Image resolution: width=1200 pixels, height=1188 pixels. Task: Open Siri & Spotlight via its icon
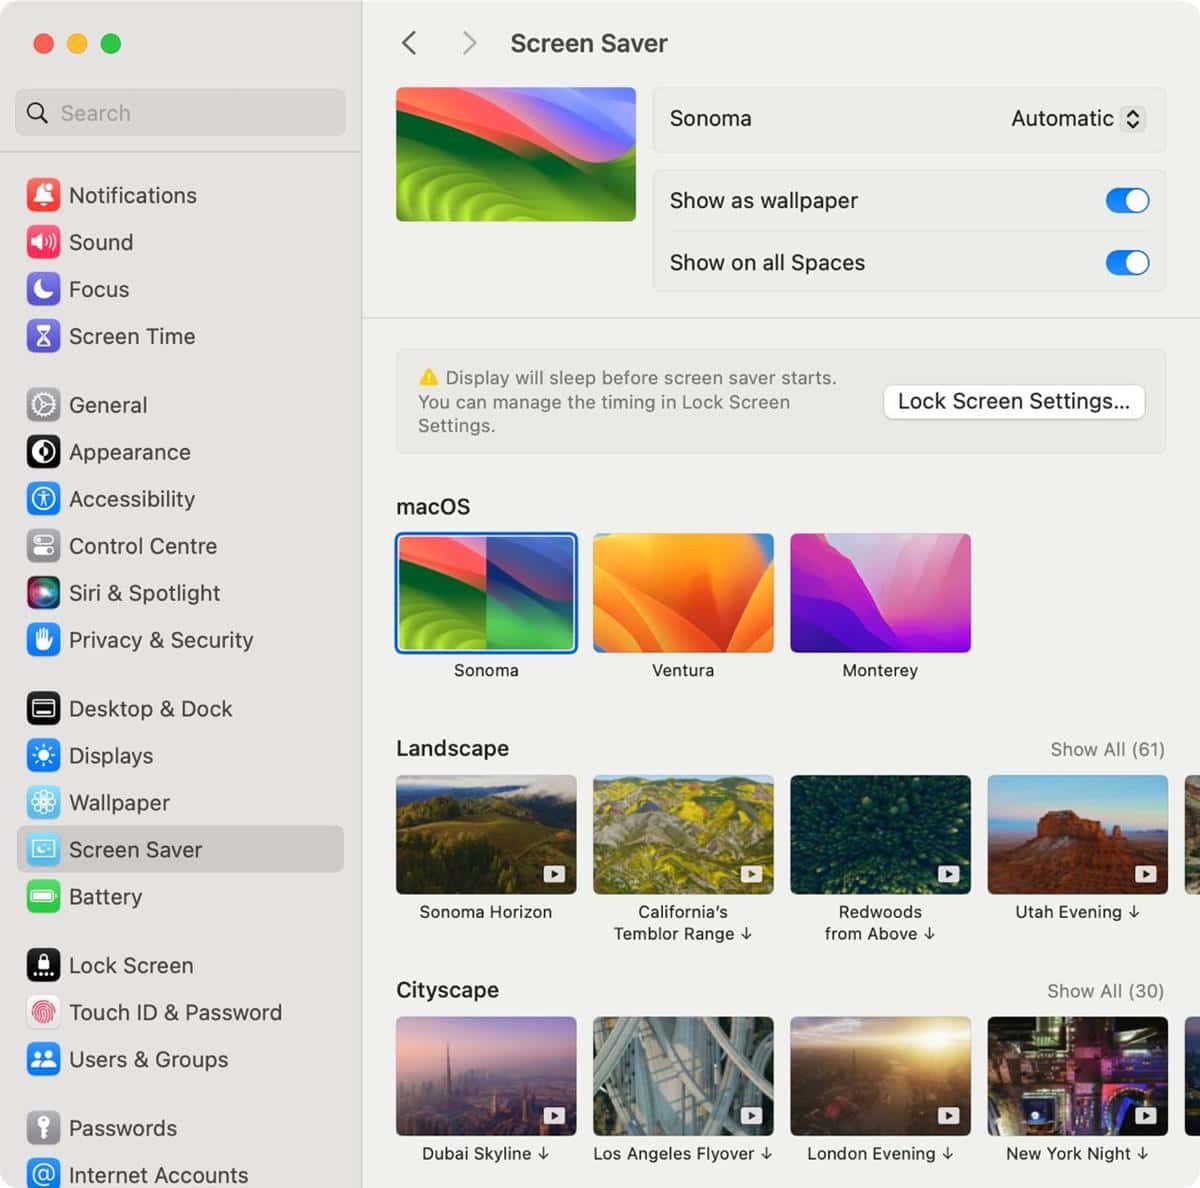point(43,593)
